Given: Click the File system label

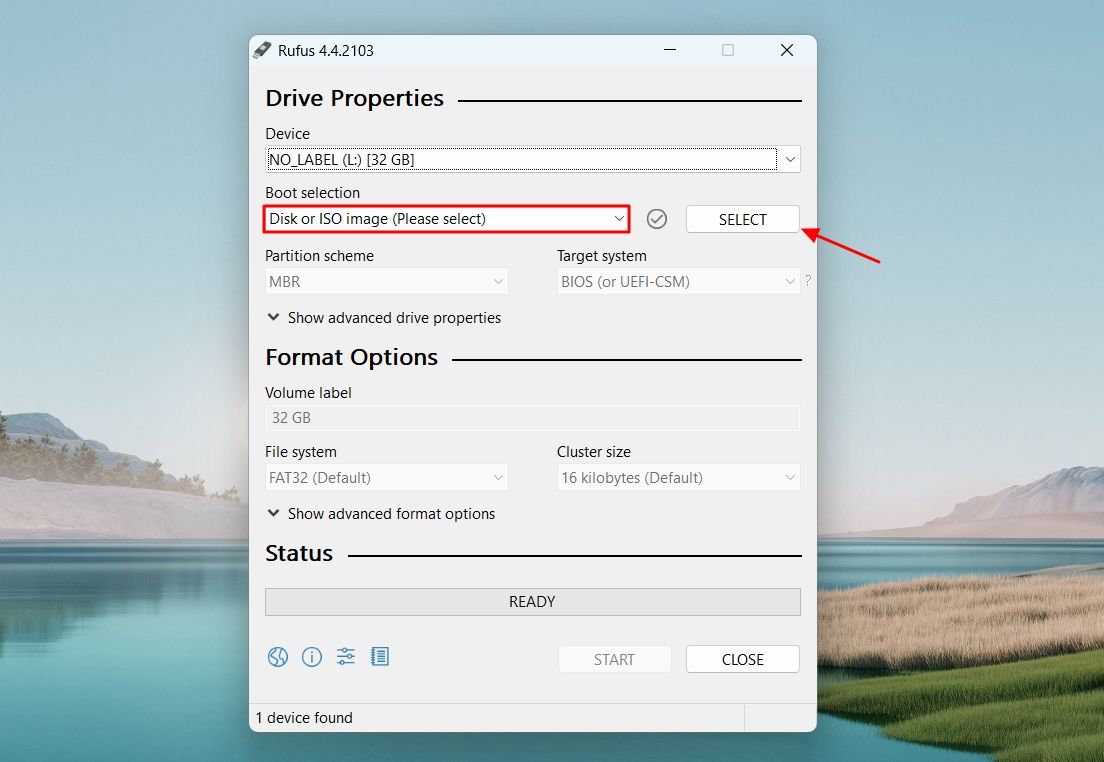Looking at the screenshot, I should click(301, 451).
